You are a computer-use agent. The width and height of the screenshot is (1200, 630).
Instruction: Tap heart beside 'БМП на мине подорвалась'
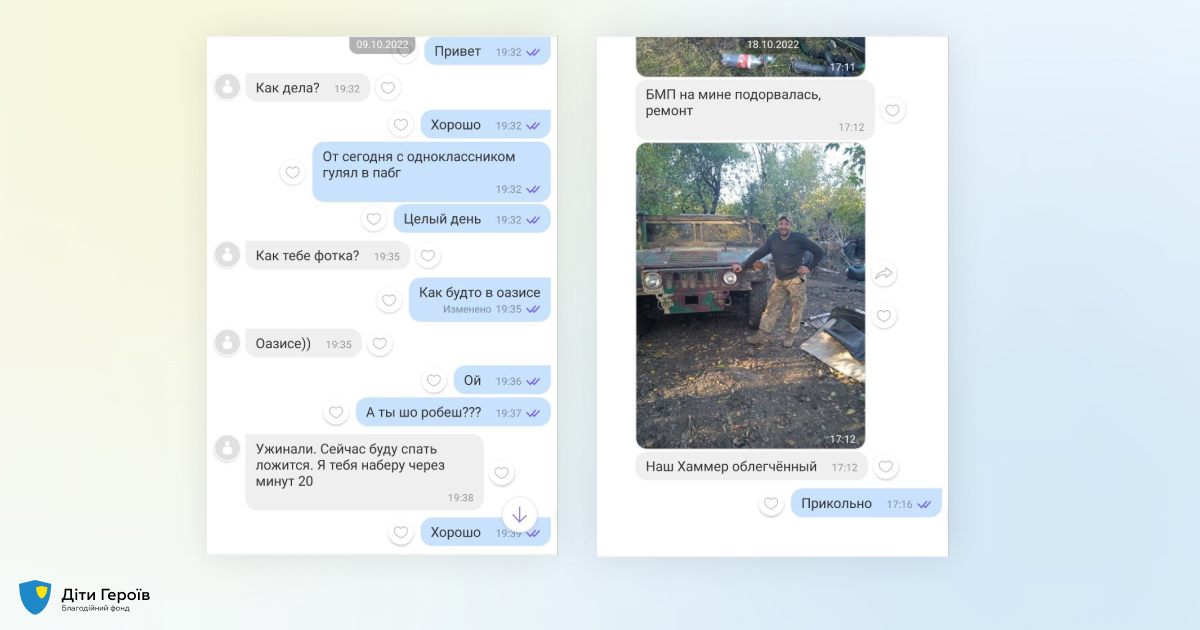(x=893, y=110)
